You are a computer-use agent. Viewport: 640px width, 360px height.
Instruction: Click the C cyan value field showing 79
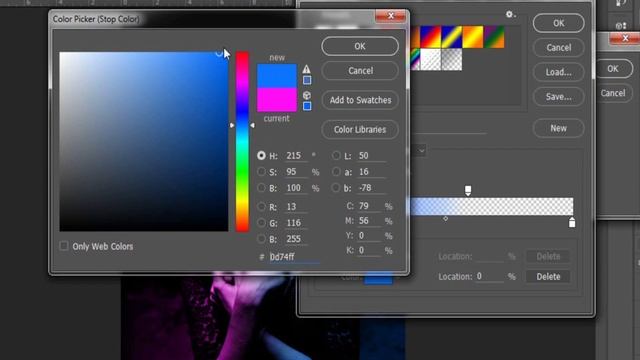pos(369,206)
